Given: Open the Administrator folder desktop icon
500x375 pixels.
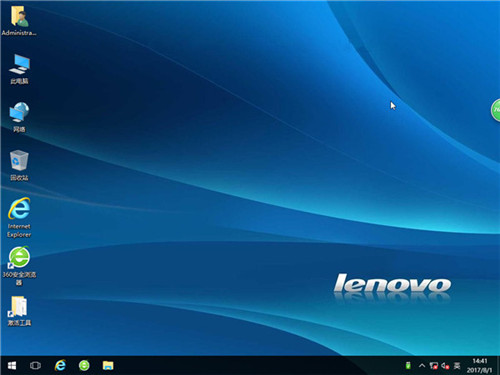Looking at the screenshot, I should pos(19,21).
